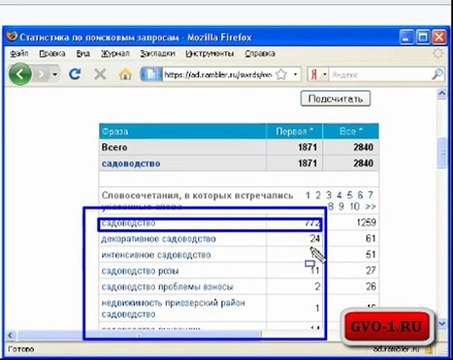The width and height of the screenshot is (453, 360).
Task: Open the Закладки menu
Action: point(157,53)
